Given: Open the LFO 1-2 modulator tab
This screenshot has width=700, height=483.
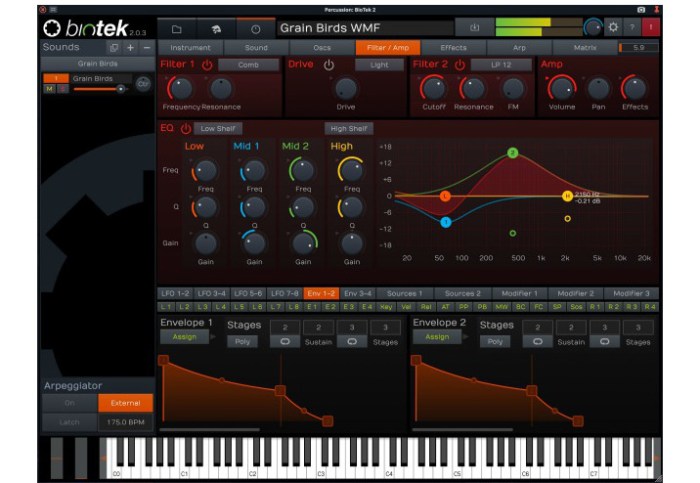Looking at the screenshot, I should 175,293.
